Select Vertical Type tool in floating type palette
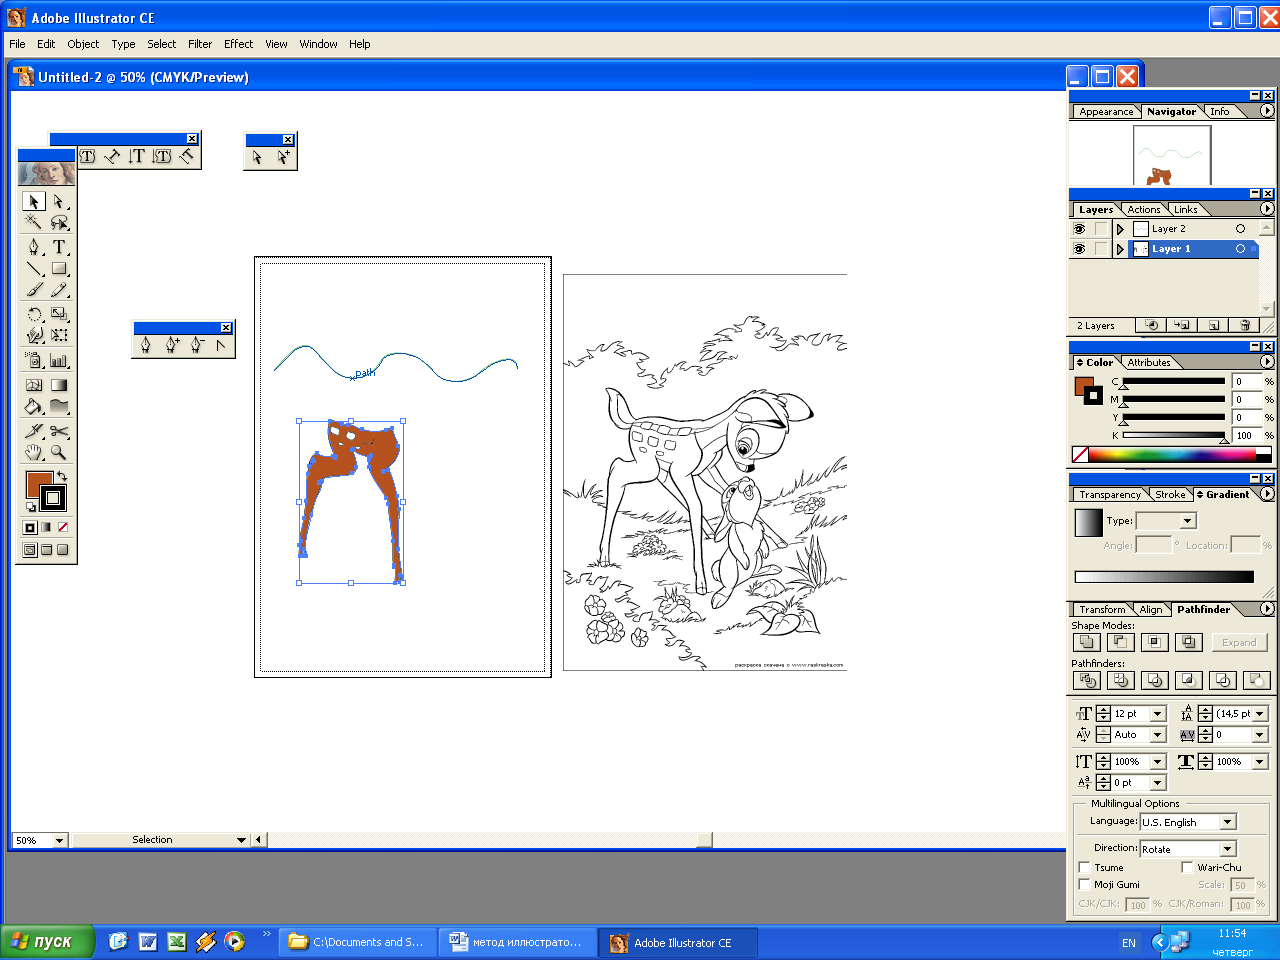 [136, 156]
